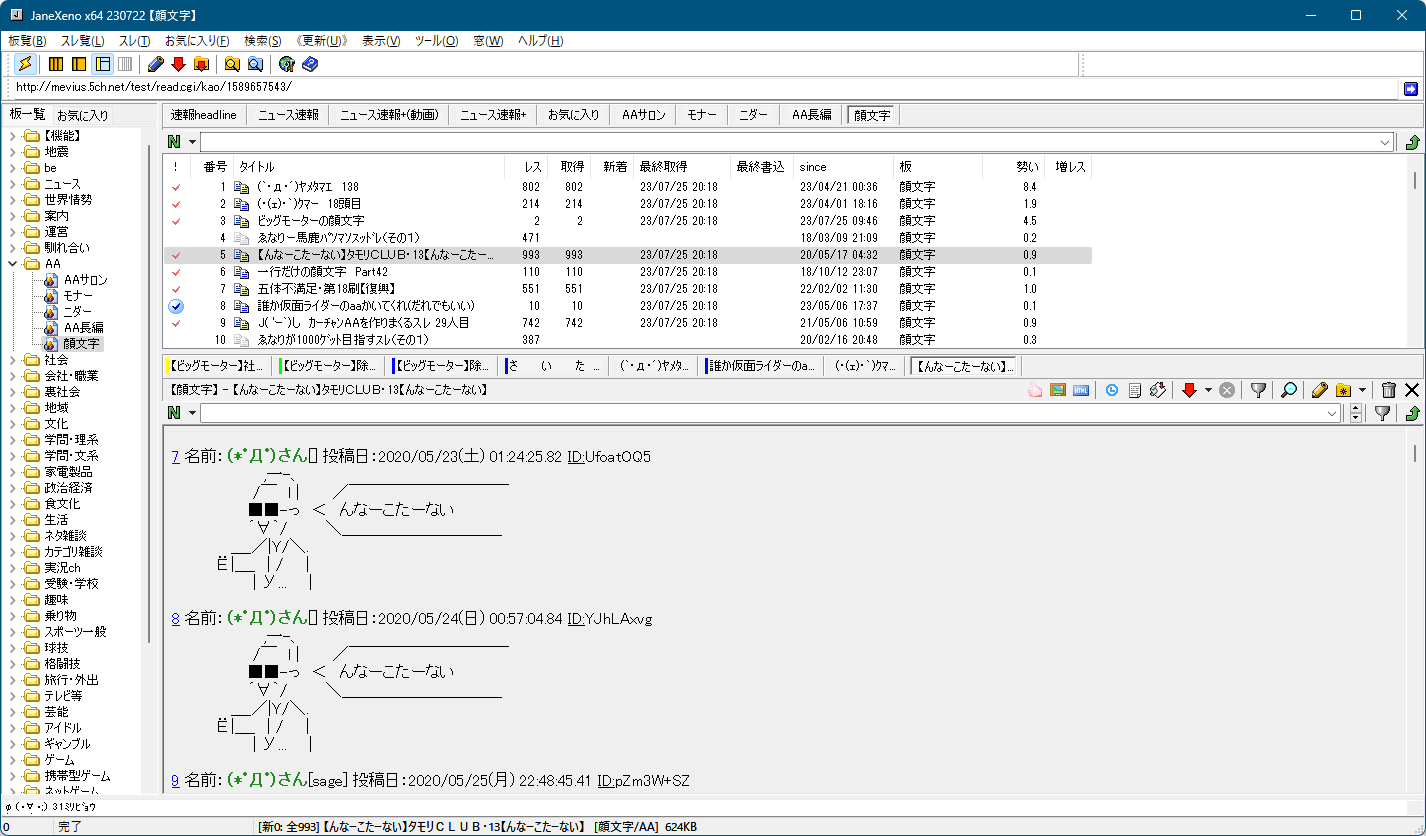1426x836 pixels.
Task: Click the blue folder search icon
Action: point(255,64)
